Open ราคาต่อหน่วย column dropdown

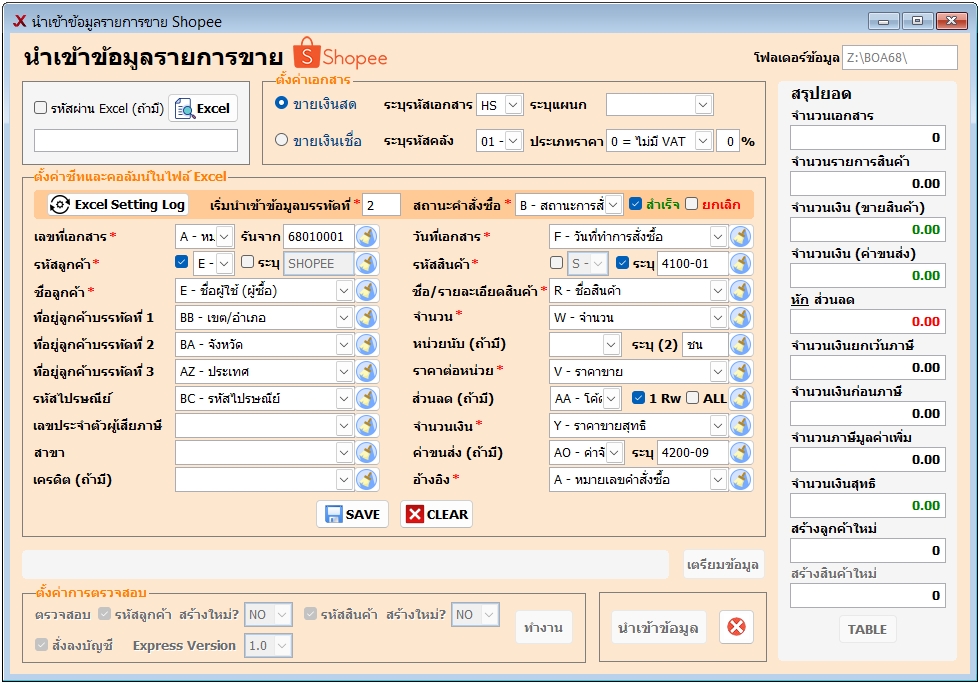[717, 372]
